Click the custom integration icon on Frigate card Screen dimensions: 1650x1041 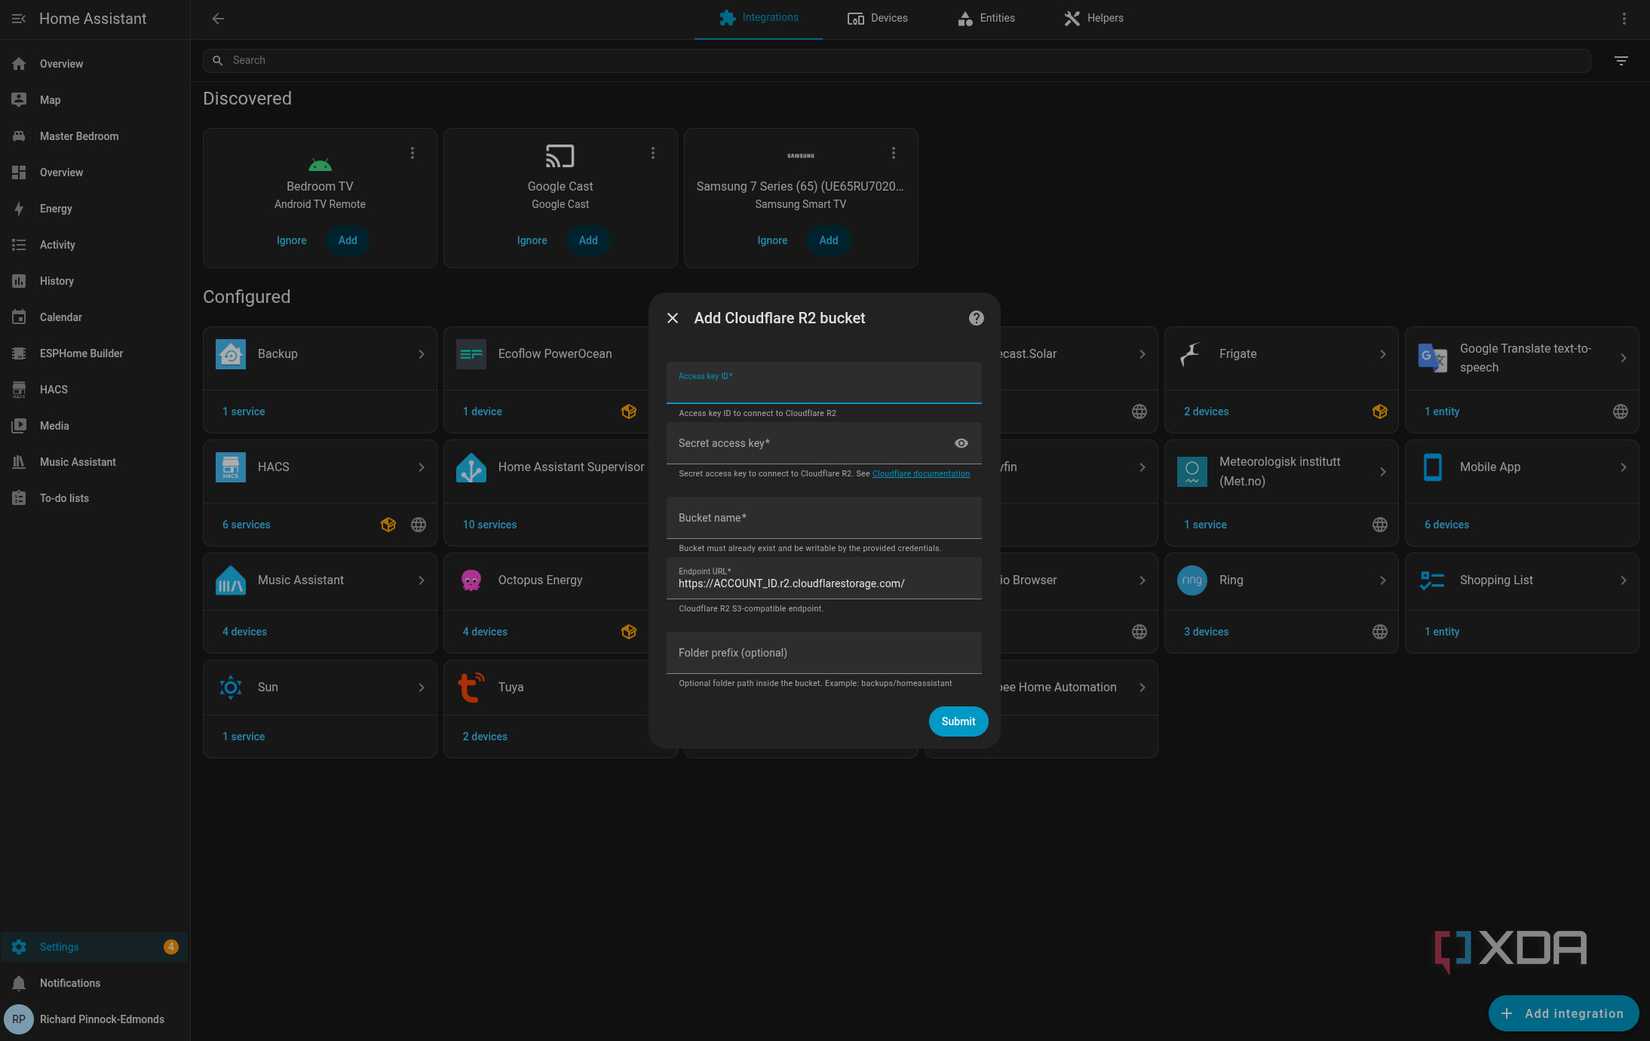click(x=1380, y=412)
